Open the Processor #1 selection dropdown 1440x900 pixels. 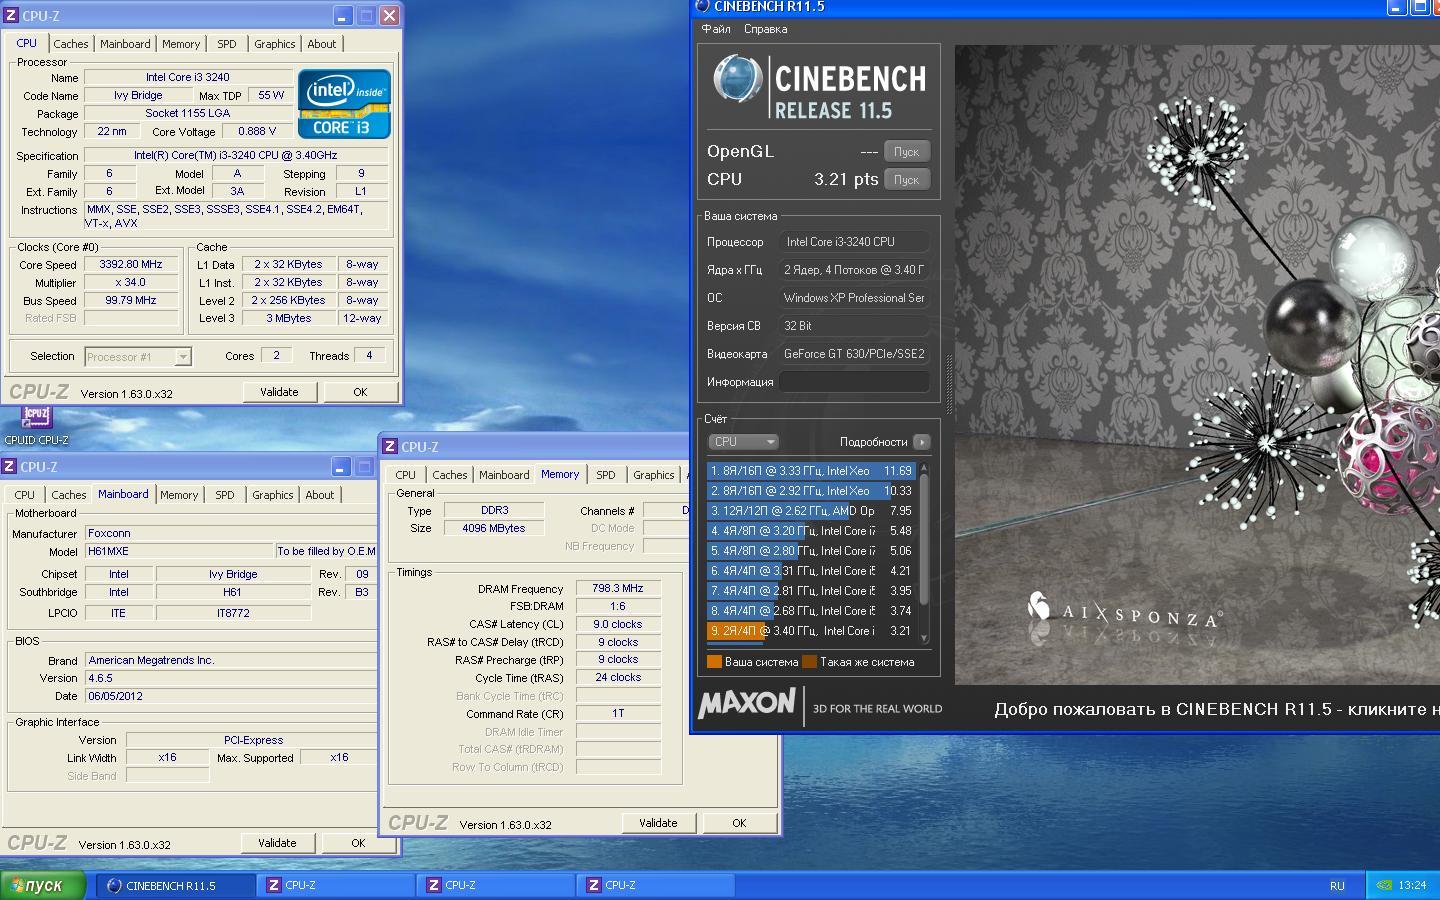138,356
